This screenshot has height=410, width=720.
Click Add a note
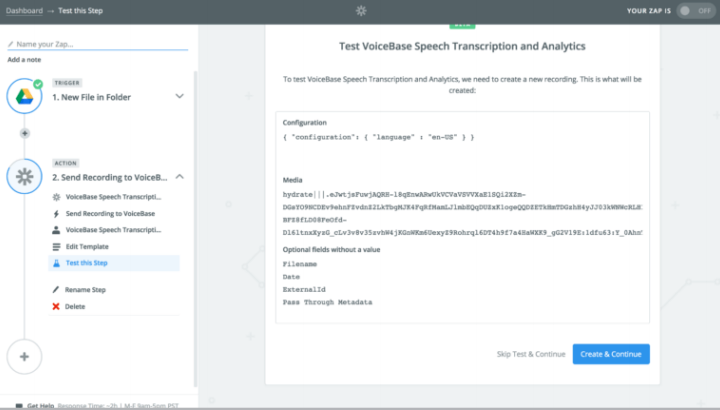(x=24, y=60)
